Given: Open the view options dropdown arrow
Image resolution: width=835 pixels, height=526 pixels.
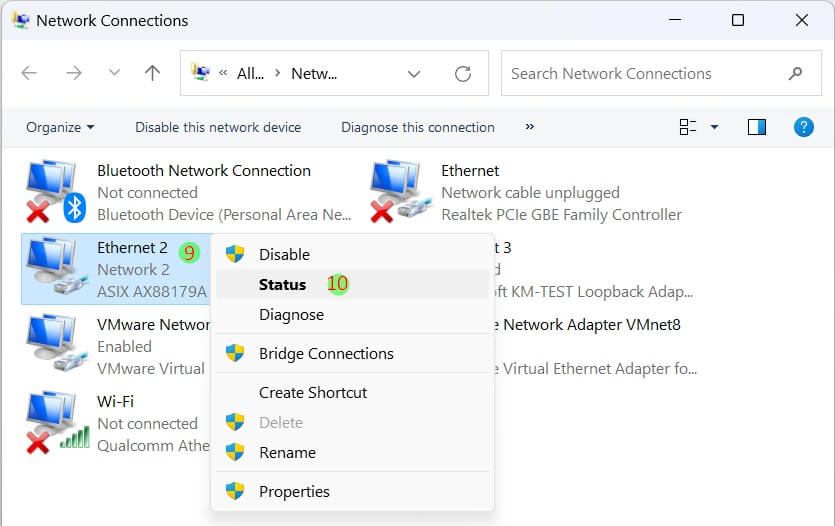Looking at the screenshot, I should pos(714,127).
